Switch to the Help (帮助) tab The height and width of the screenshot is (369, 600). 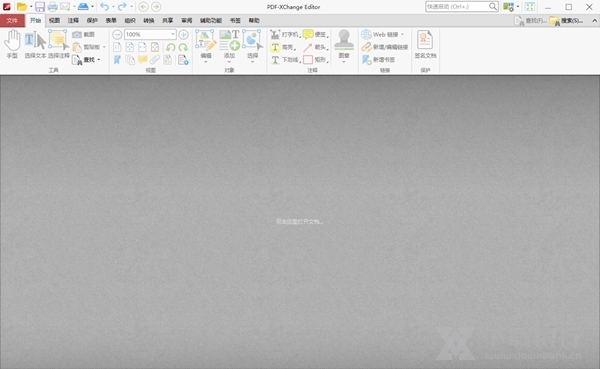(254, 21)
